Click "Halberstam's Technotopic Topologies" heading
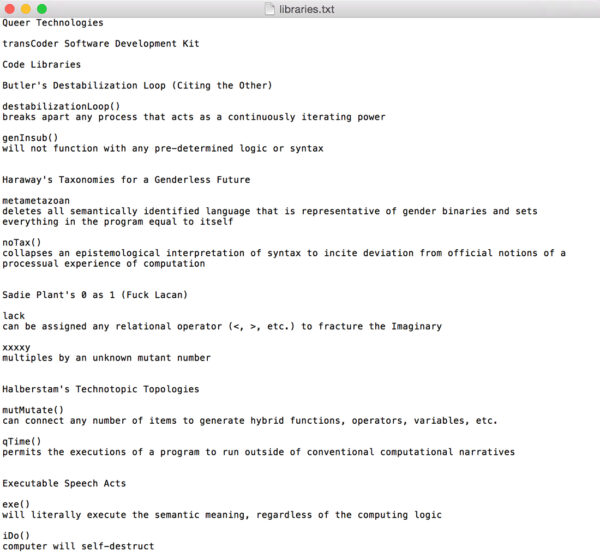Image resolution: width=600 pixels, height=559 pixels. coord(100,389)
